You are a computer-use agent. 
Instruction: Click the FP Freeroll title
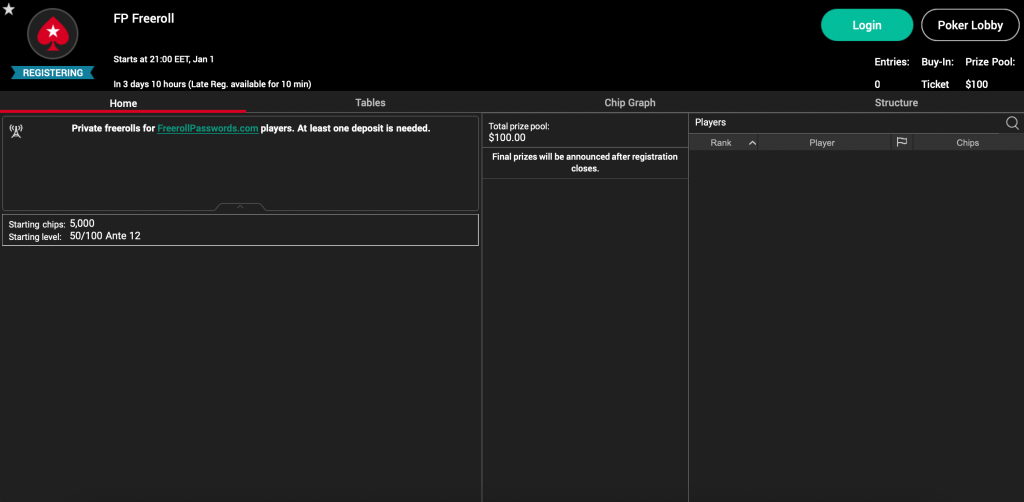[144, 18]
